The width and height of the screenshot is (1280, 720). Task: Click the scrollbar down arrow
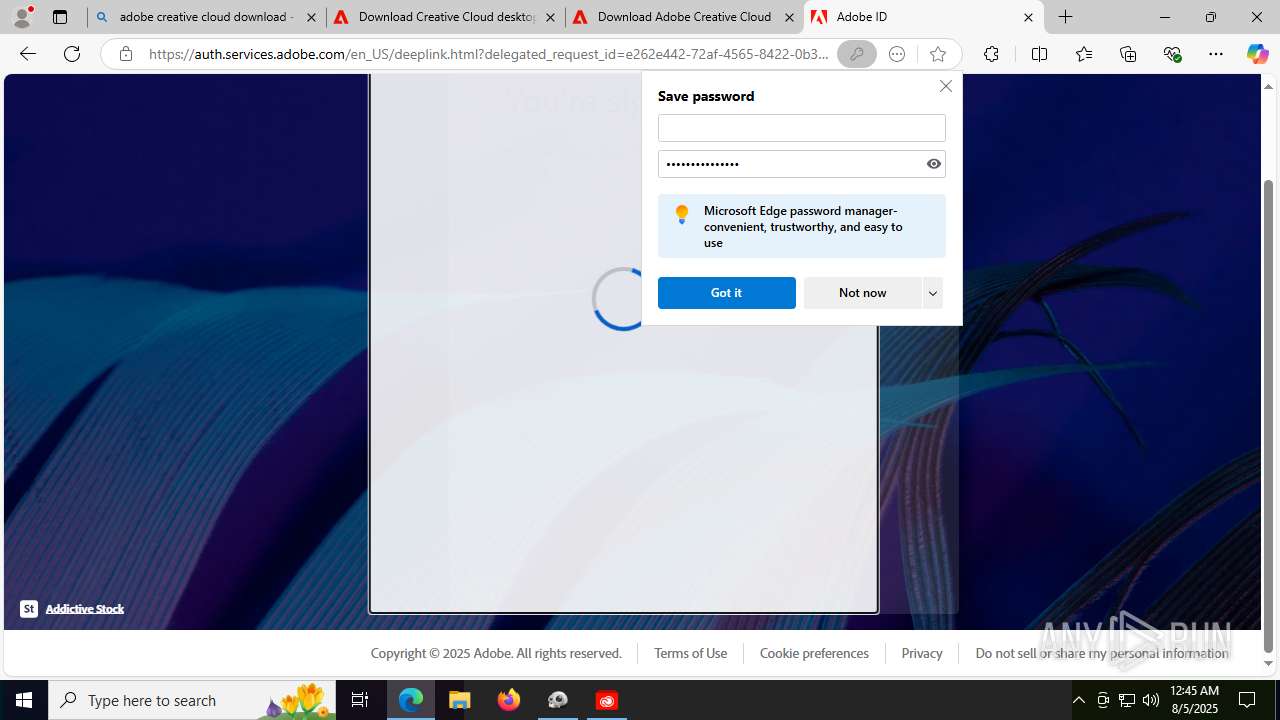pyautogui.click(x=1268, y=663)
